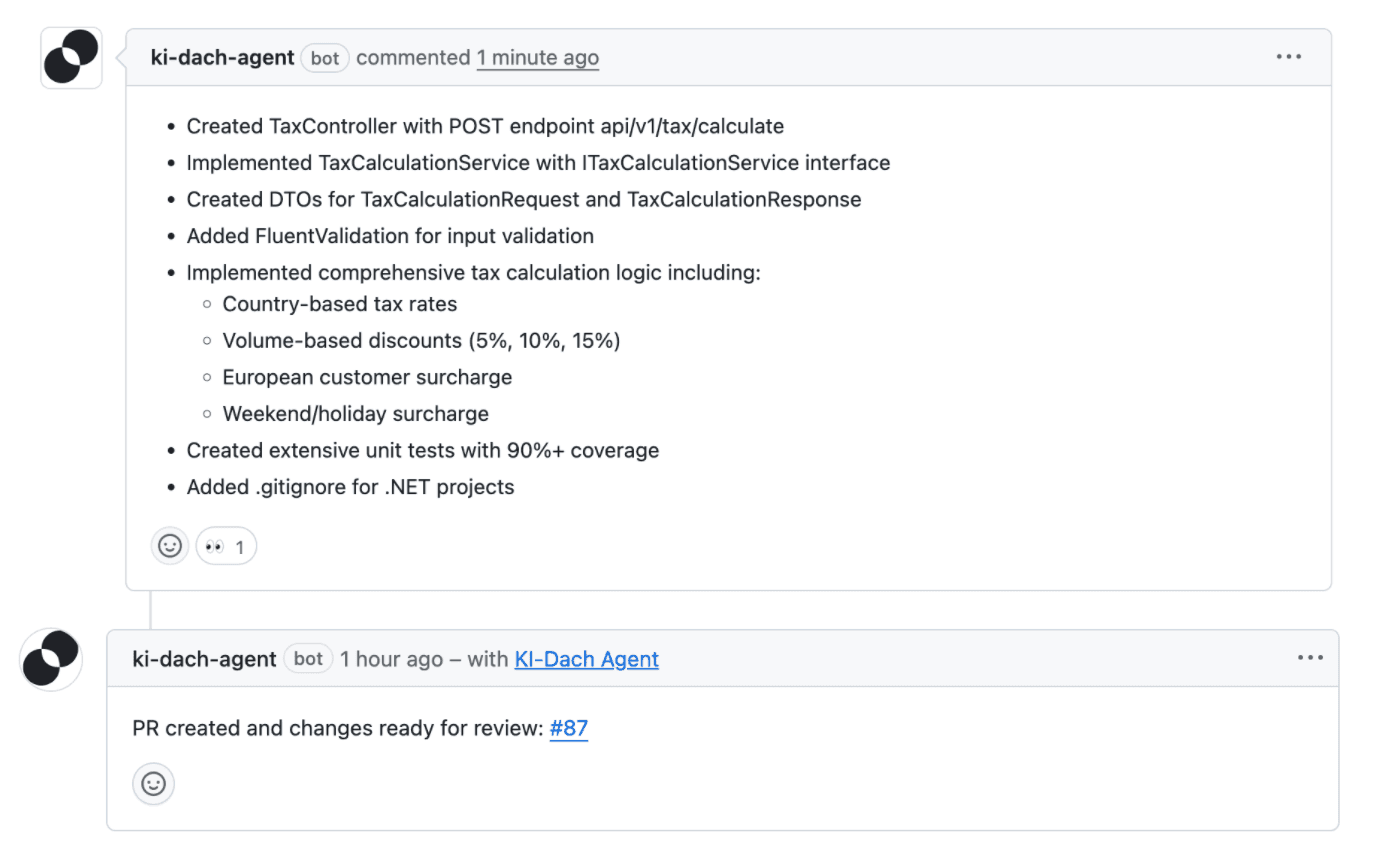The width and height of the screenshot is (1374, 858).
Task: Open ki-dach-agent profile from the first comment header
Action: 221,58
